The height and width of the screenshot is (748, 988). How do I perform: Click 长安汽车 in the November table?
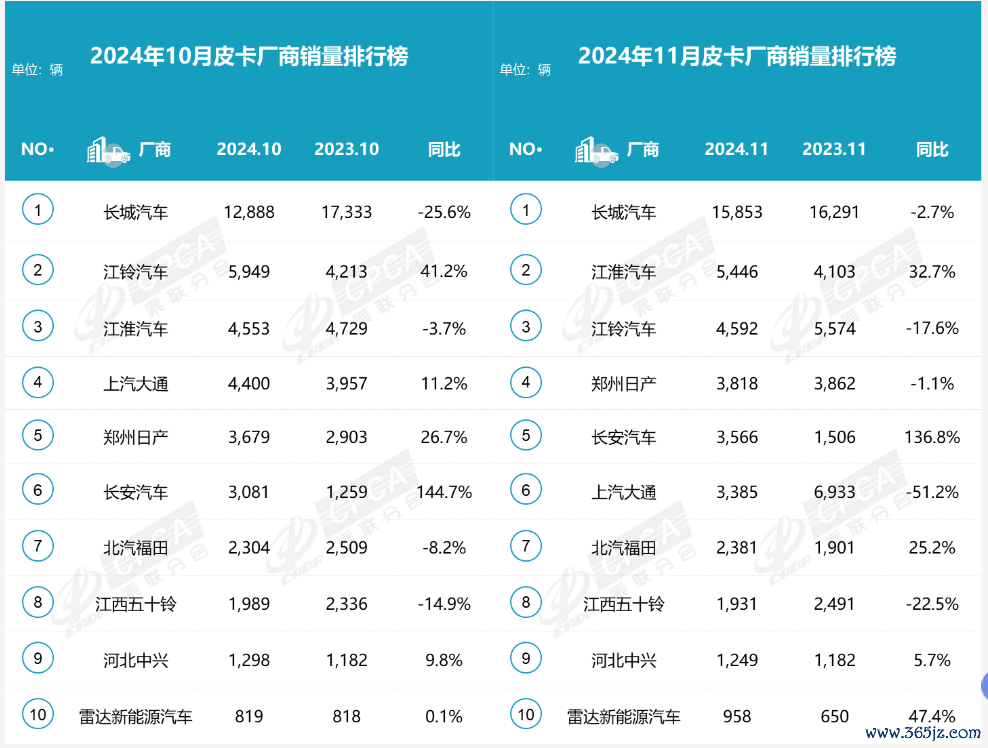tap(624, 438)
